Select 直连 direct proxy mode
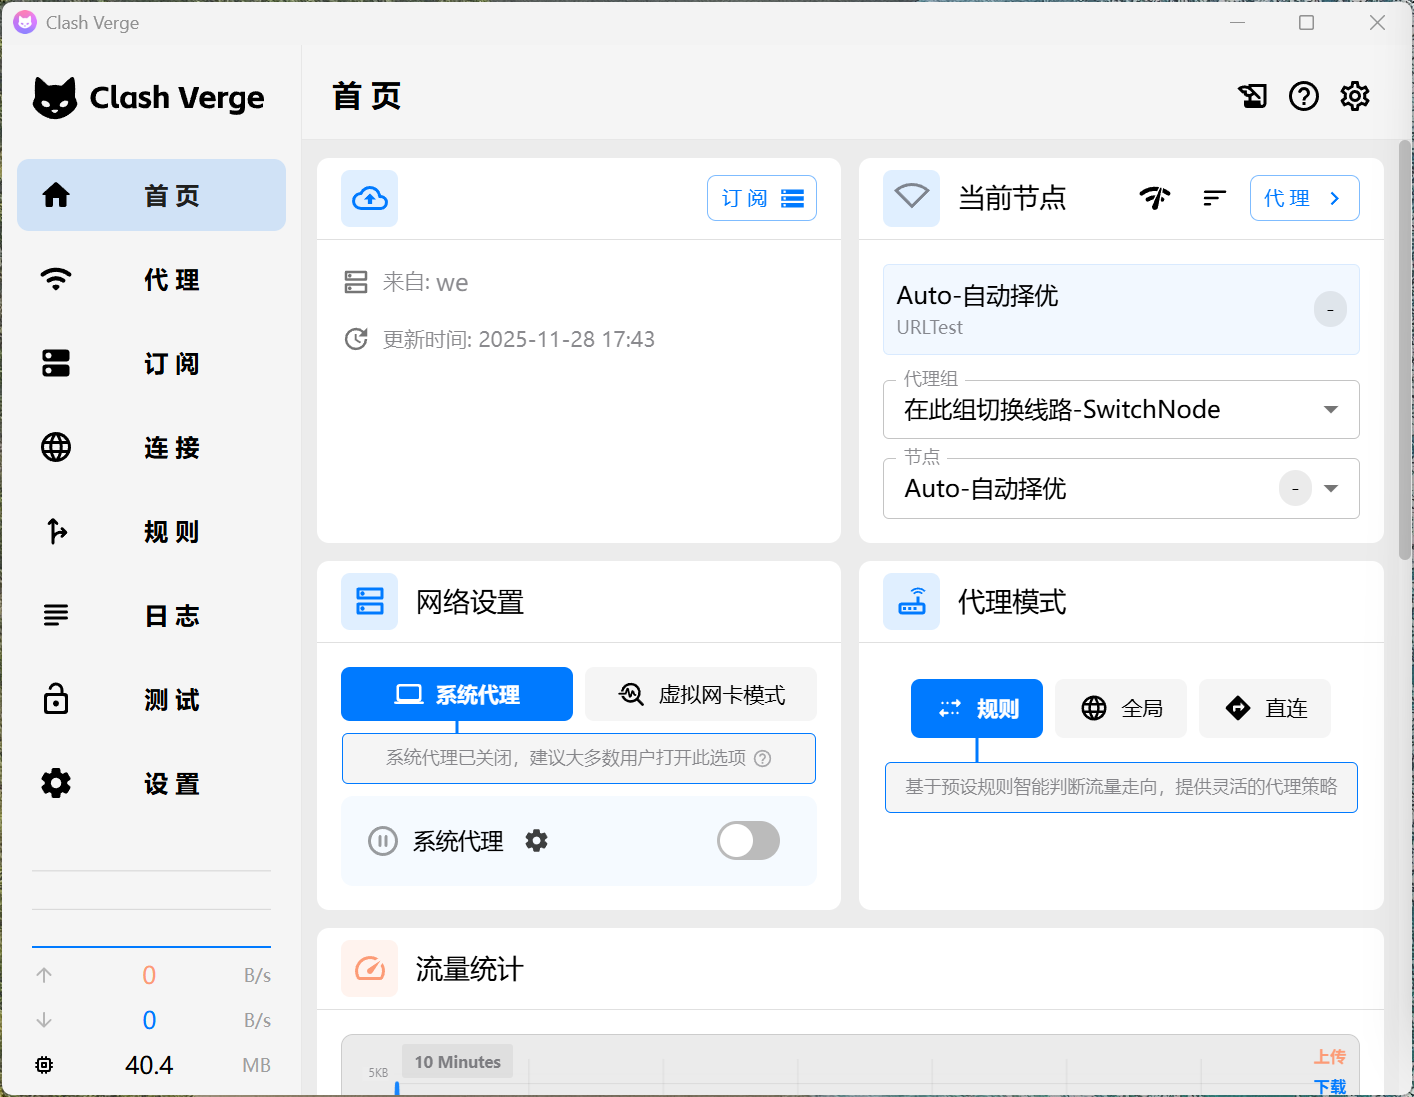 (x=1265, y=708)
